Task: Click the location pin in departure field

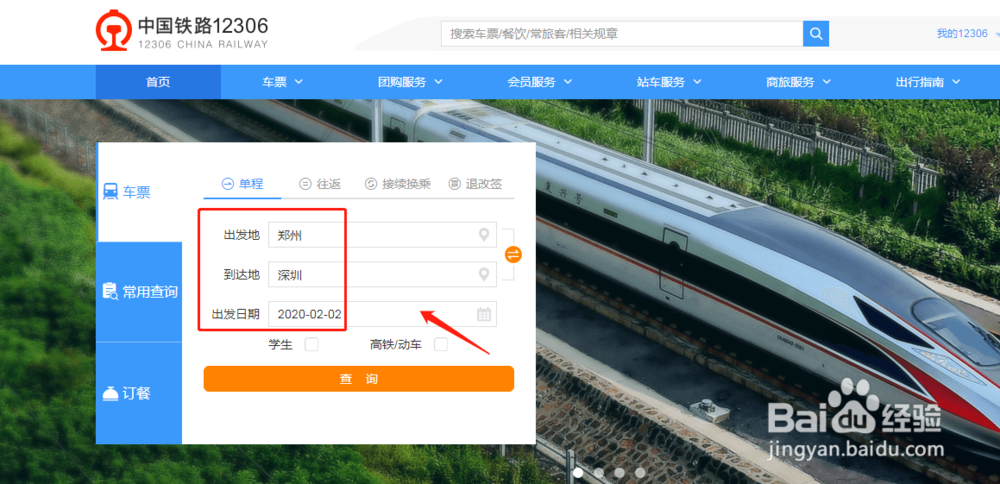Action: 484,235
